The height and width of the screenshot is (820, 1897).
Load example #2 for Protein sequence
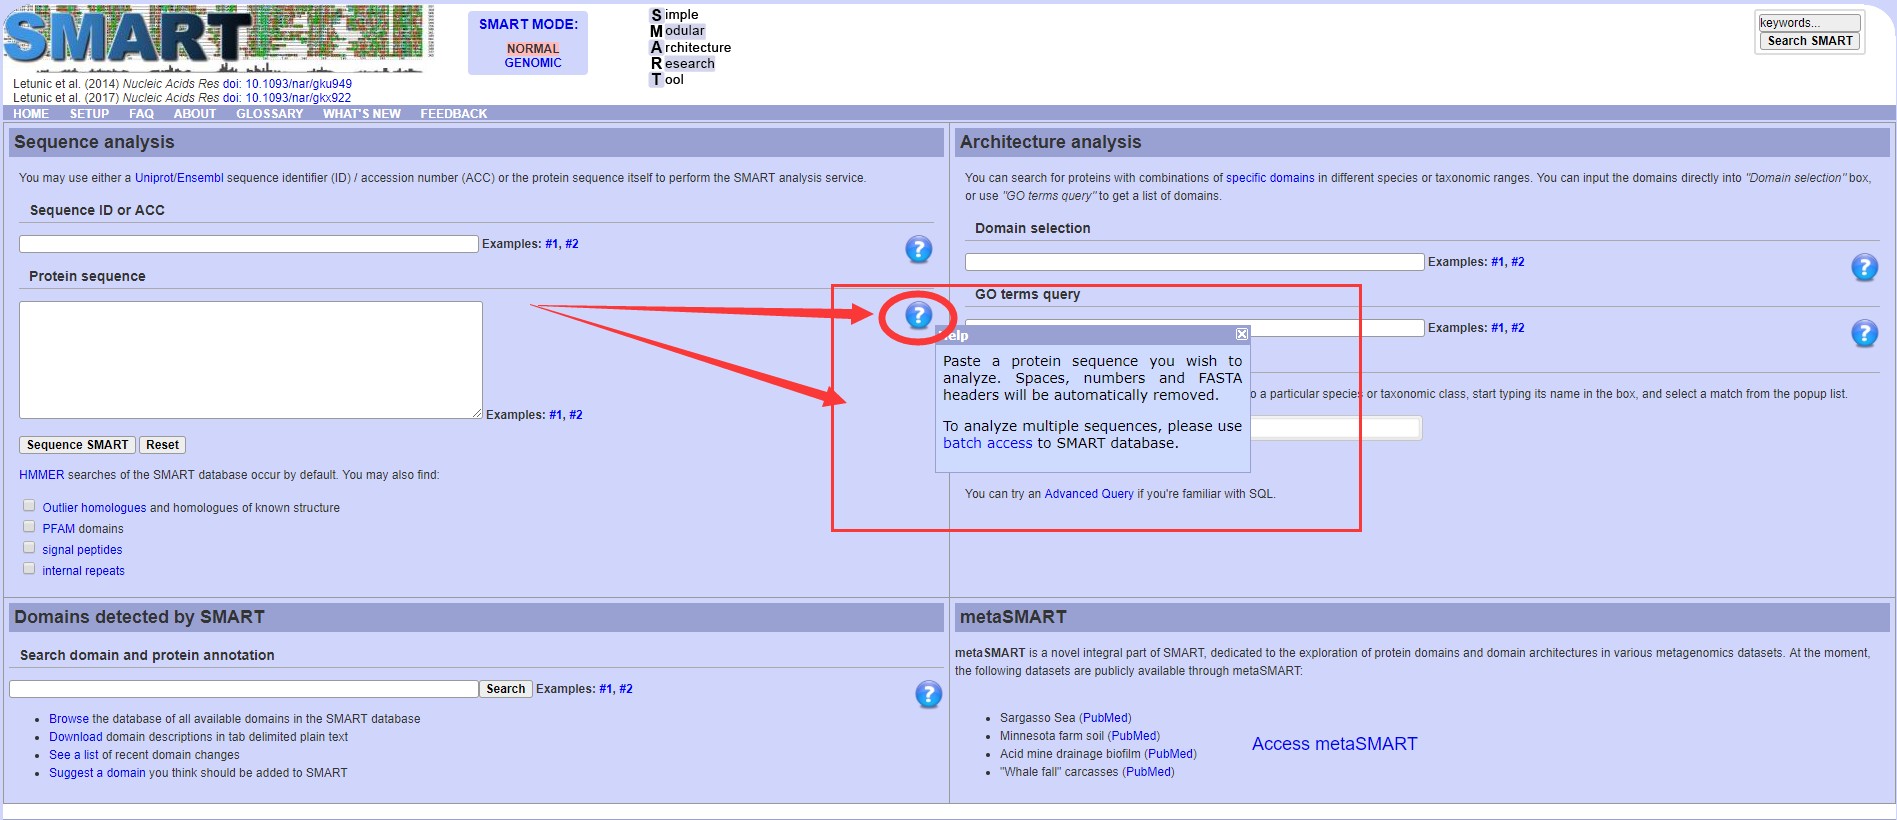tap(576, 415)
